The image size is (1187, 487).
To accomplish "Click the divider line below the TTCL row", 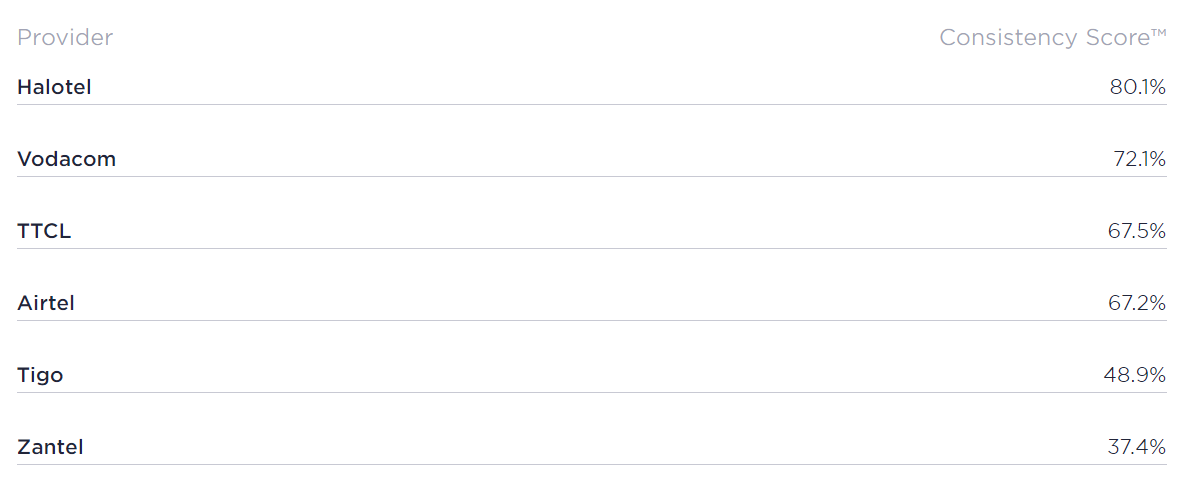I will [591, 248].
